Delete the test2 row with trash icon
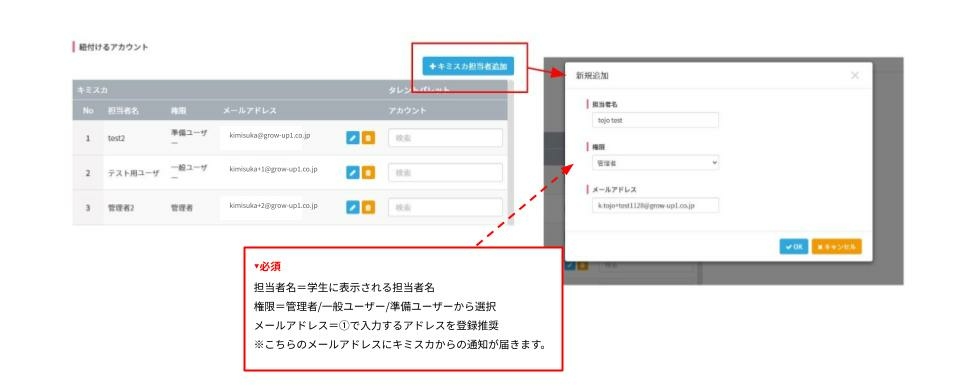 368,138
